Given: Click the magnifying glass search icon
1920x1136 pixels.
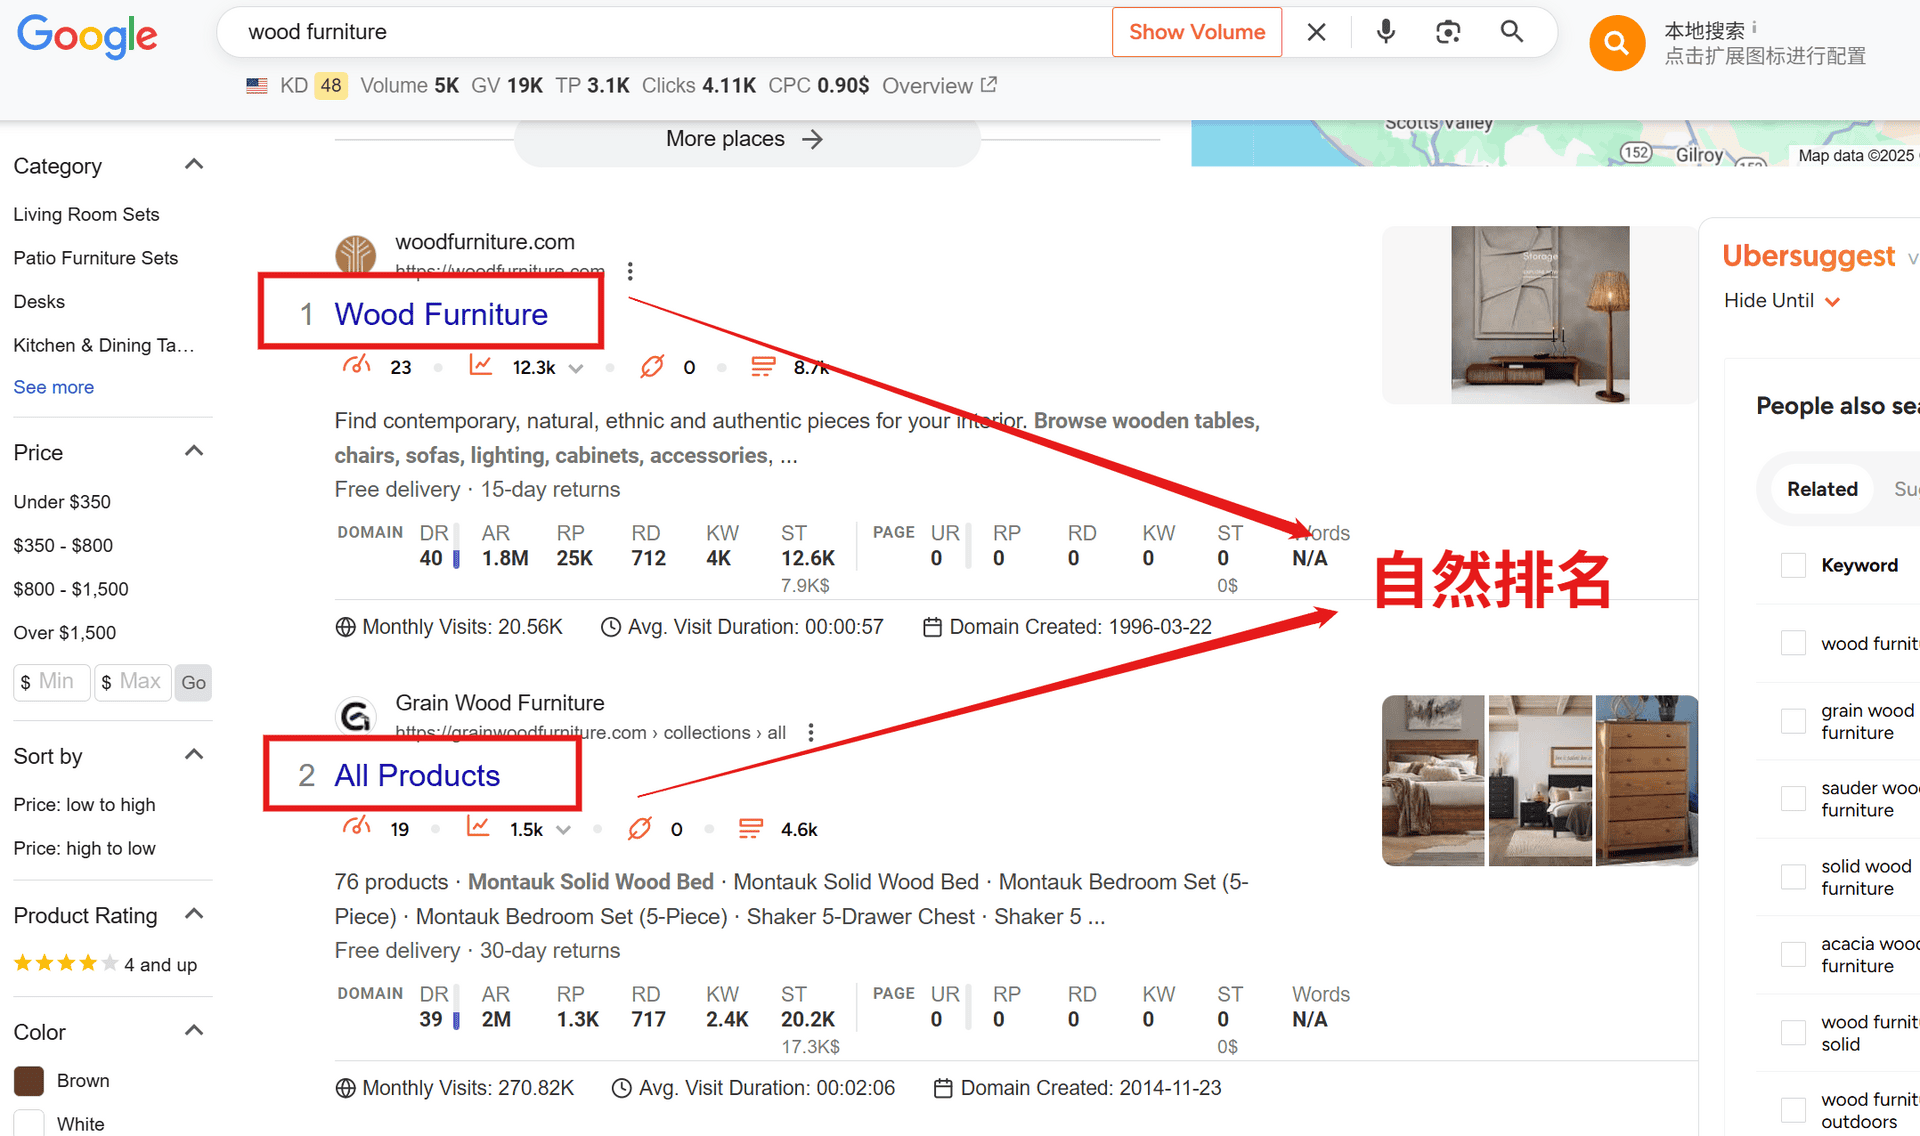Looking at the screenshot, I should [x=1511, y=32].
